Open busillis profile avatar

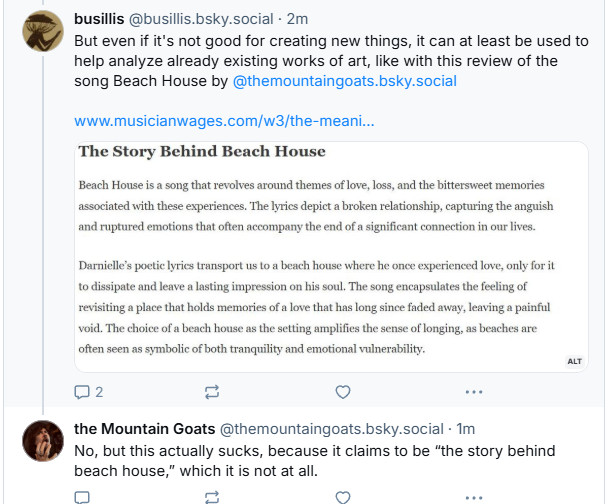(x=43, y=31)
